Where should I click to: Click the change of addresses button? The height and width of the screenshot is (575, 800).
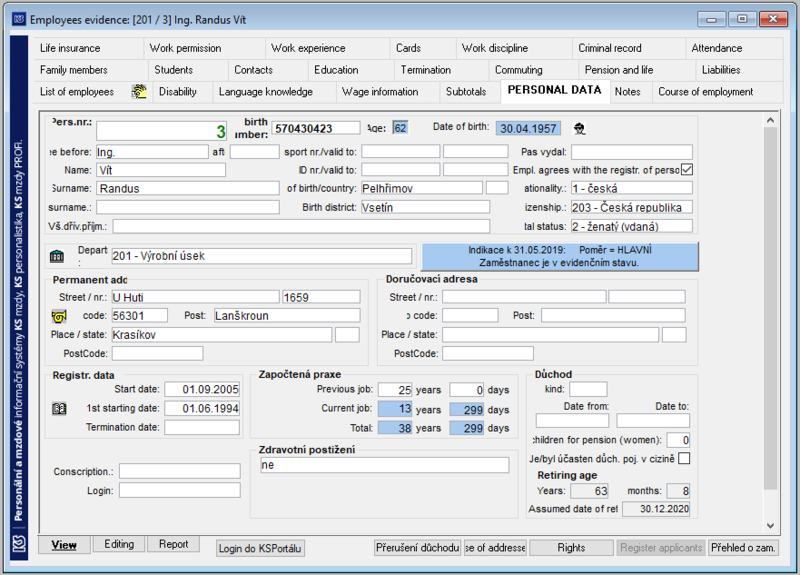(x=495, y=548)
